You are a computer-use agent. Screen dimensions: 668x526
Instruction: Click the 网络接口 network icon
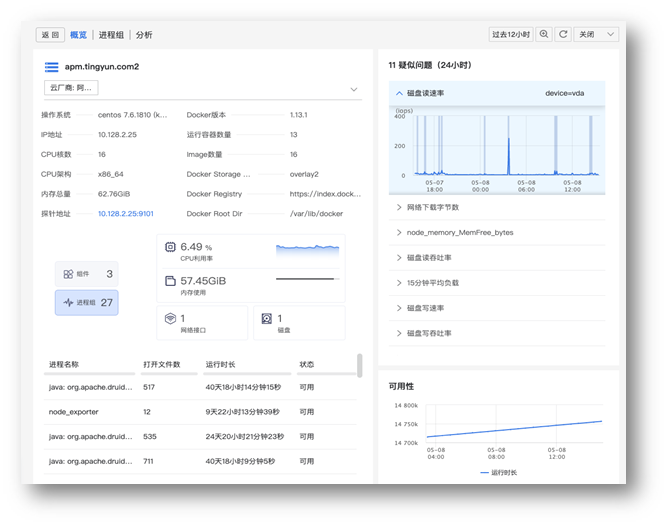pos(170,319)
